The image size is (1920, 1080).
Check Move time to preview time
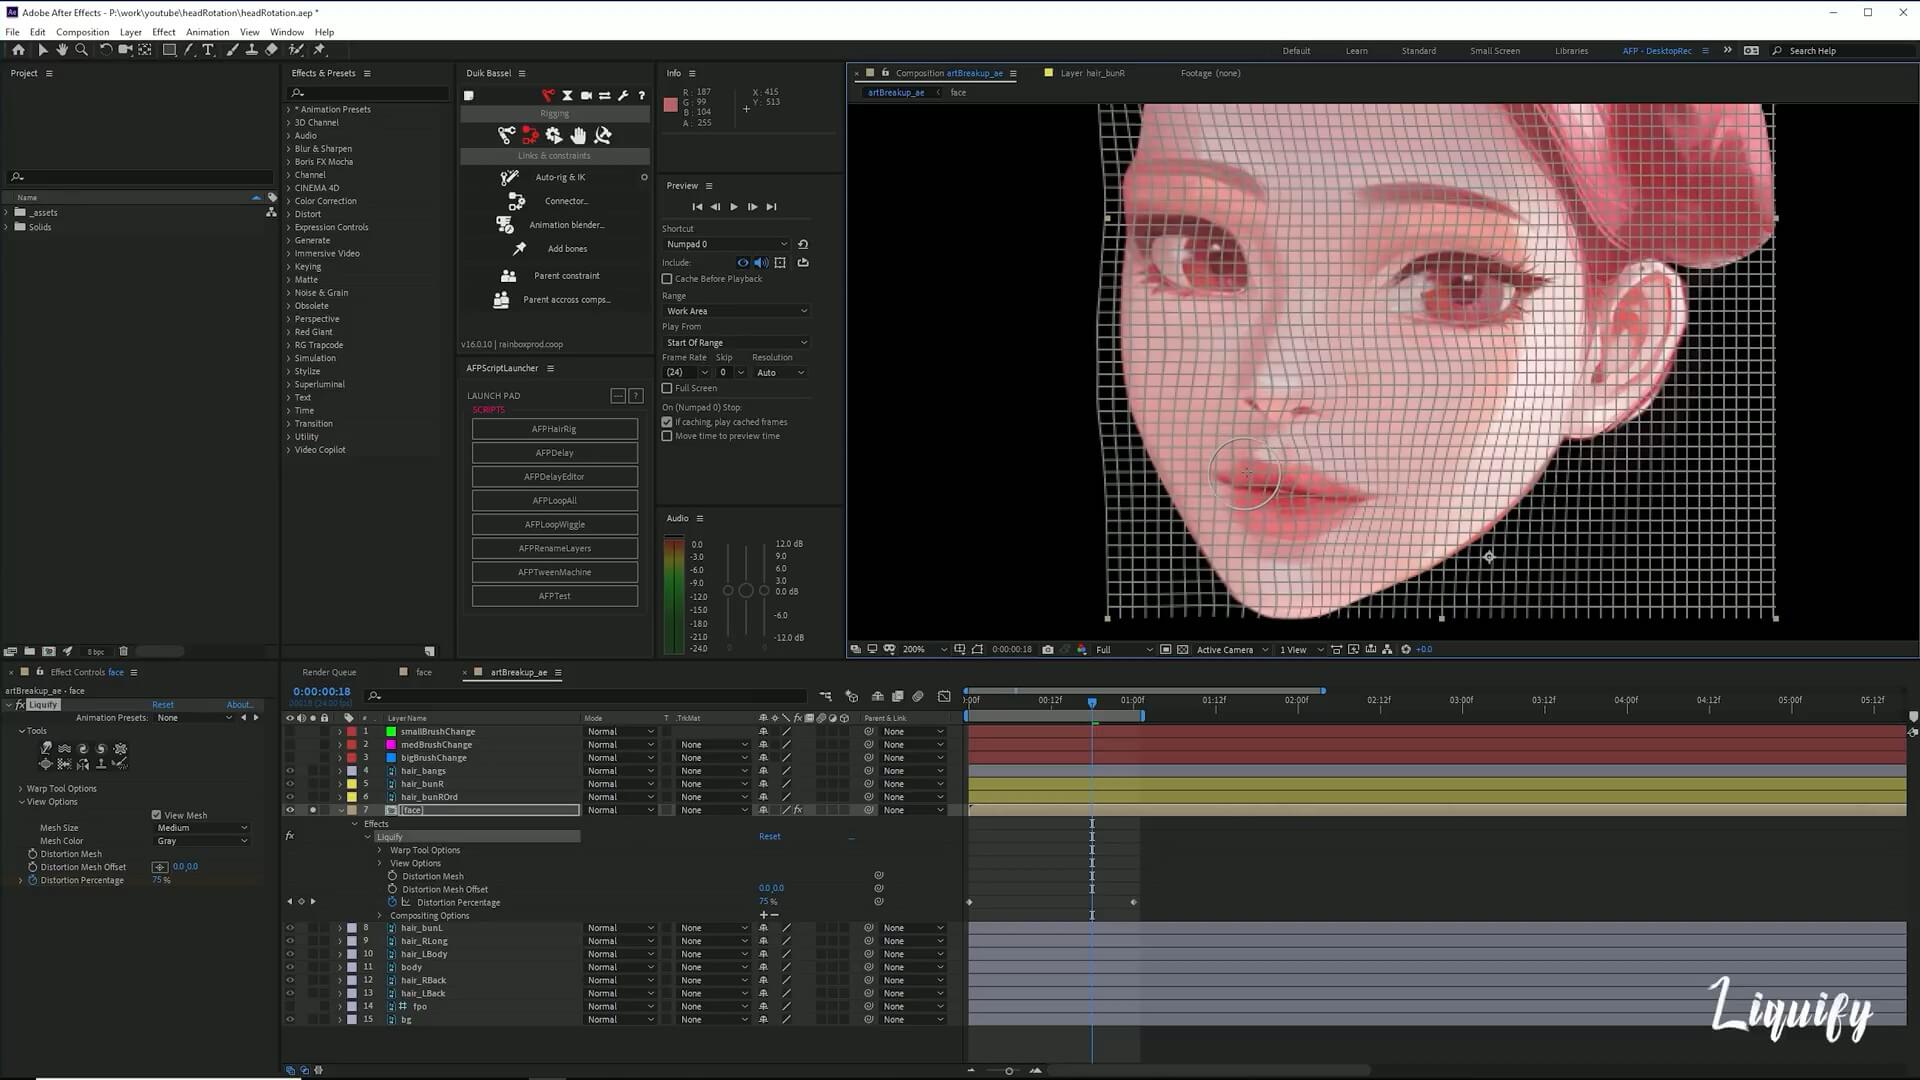(667, 436)
